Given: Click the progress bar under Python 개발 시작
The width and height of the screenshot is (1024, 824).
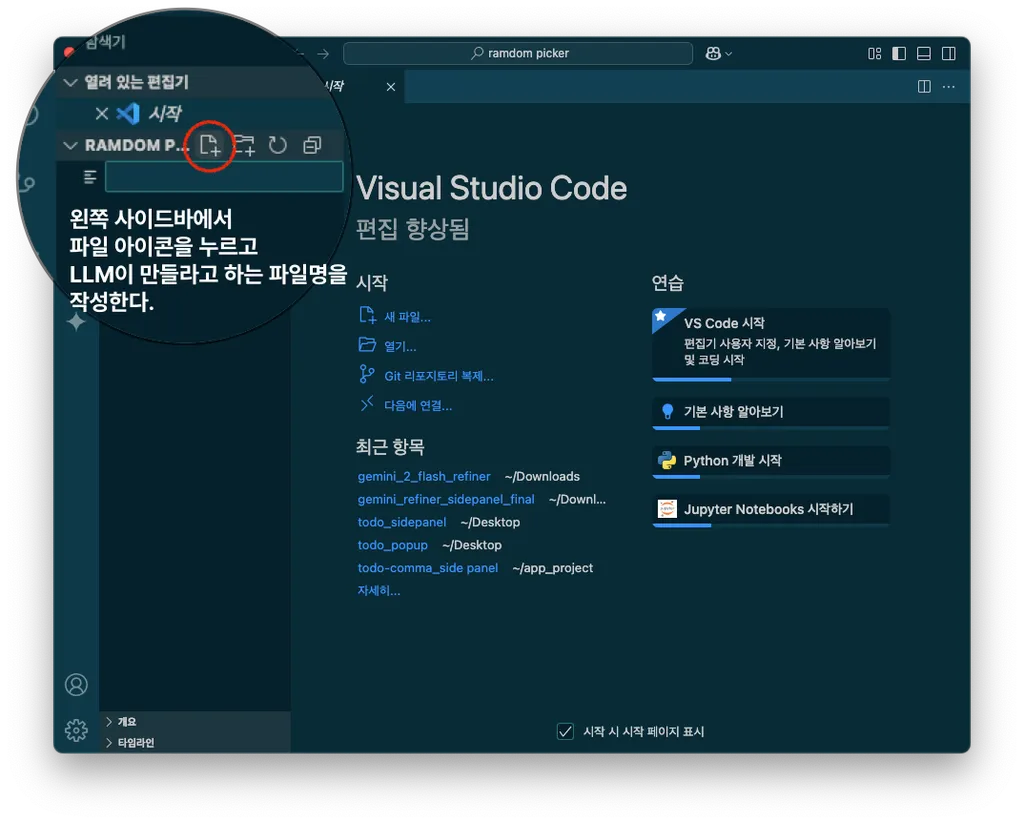Looking at the screenshot, I should pyautogui.click(x=771, y=477).
